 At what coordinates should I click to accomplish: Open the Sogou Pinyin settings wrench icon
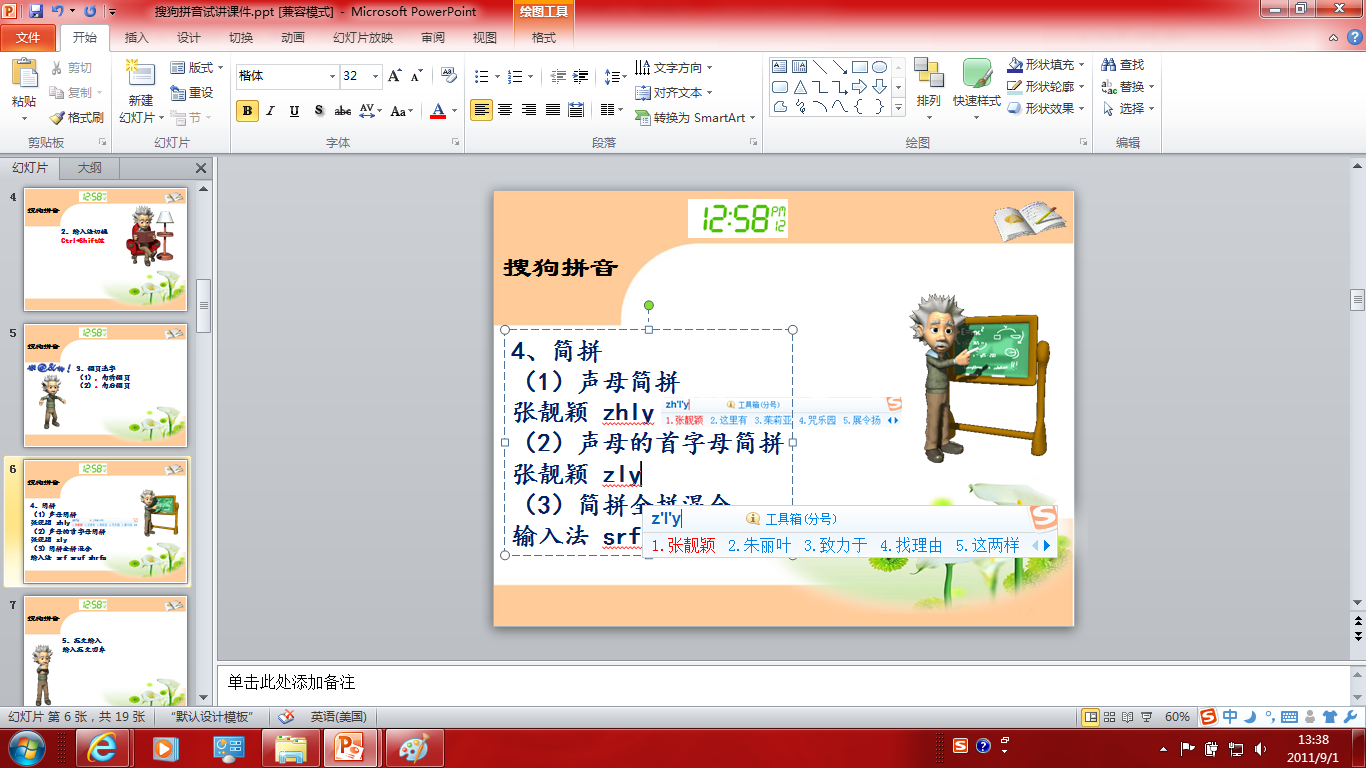click(1350, 717)
